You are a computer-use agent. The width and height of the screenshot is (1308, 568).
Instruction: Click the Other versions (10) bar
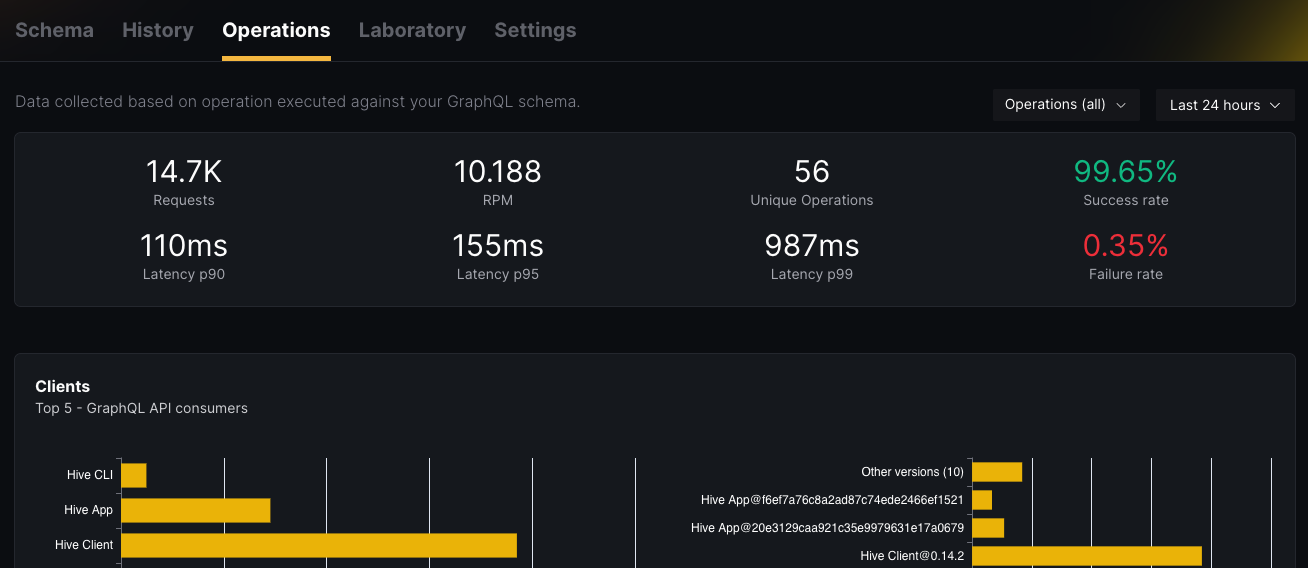tap(997, 472)
